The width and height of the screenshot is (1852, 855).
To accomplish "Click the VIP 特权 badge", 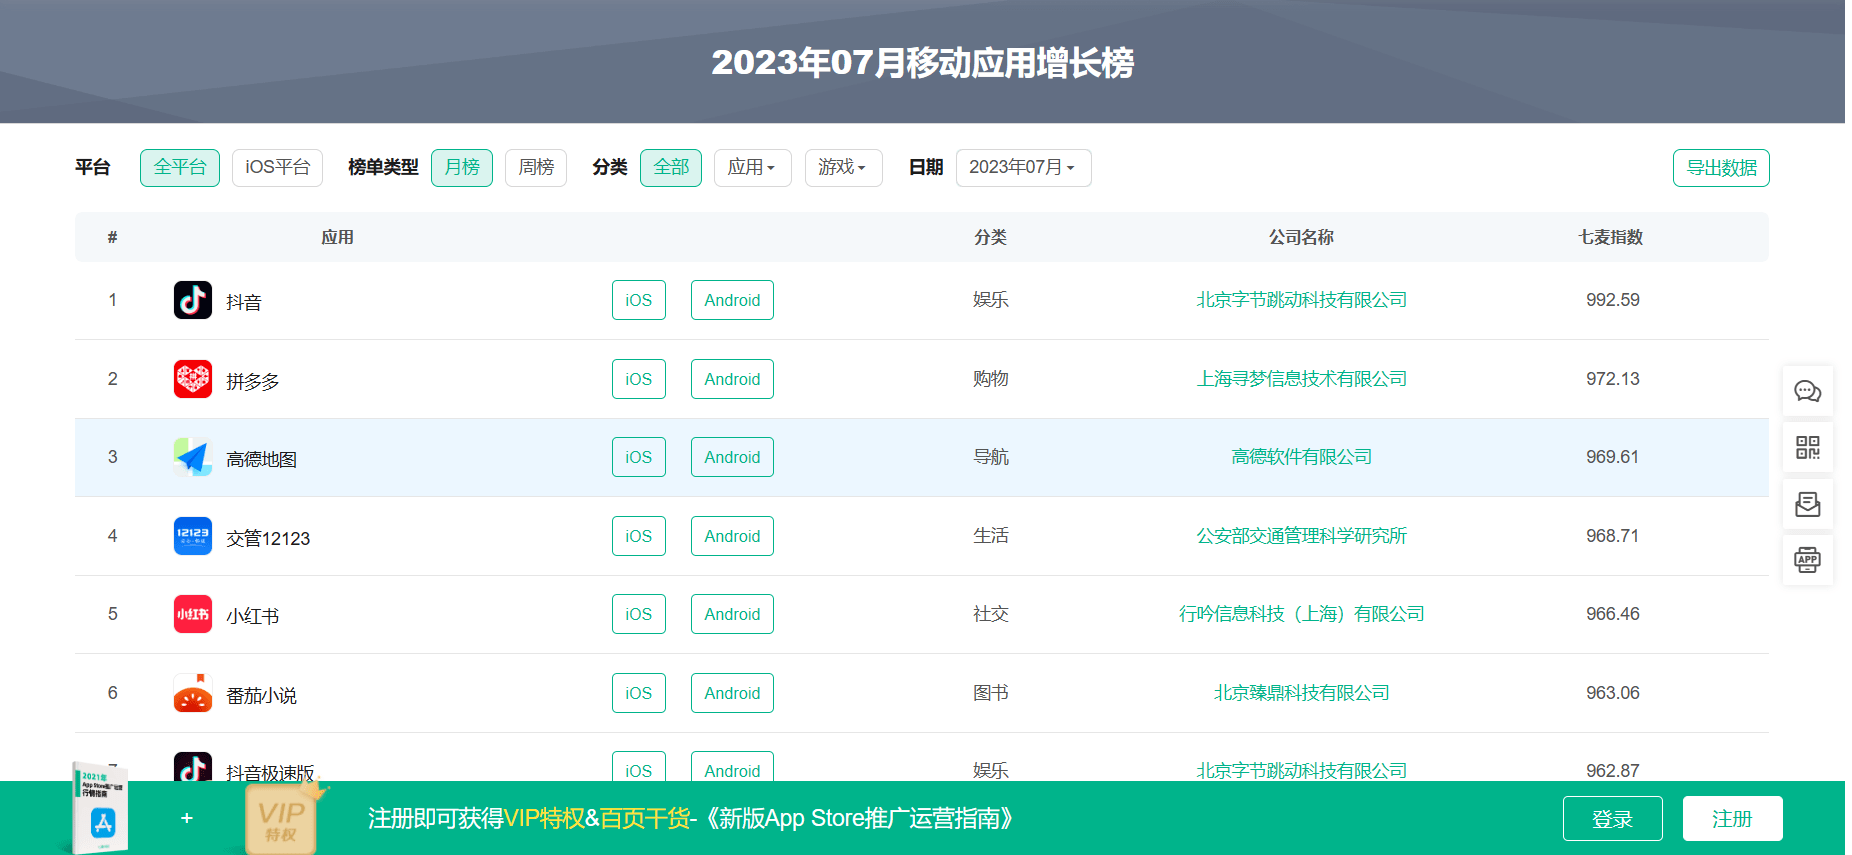I will [282, 820].
